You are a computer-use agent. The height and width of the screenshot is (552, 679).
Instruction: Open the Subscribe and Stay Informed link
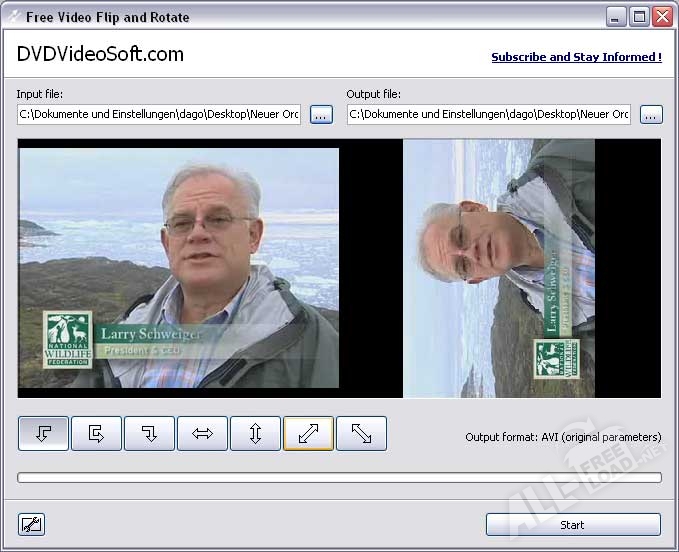click(x=576, y=57)
